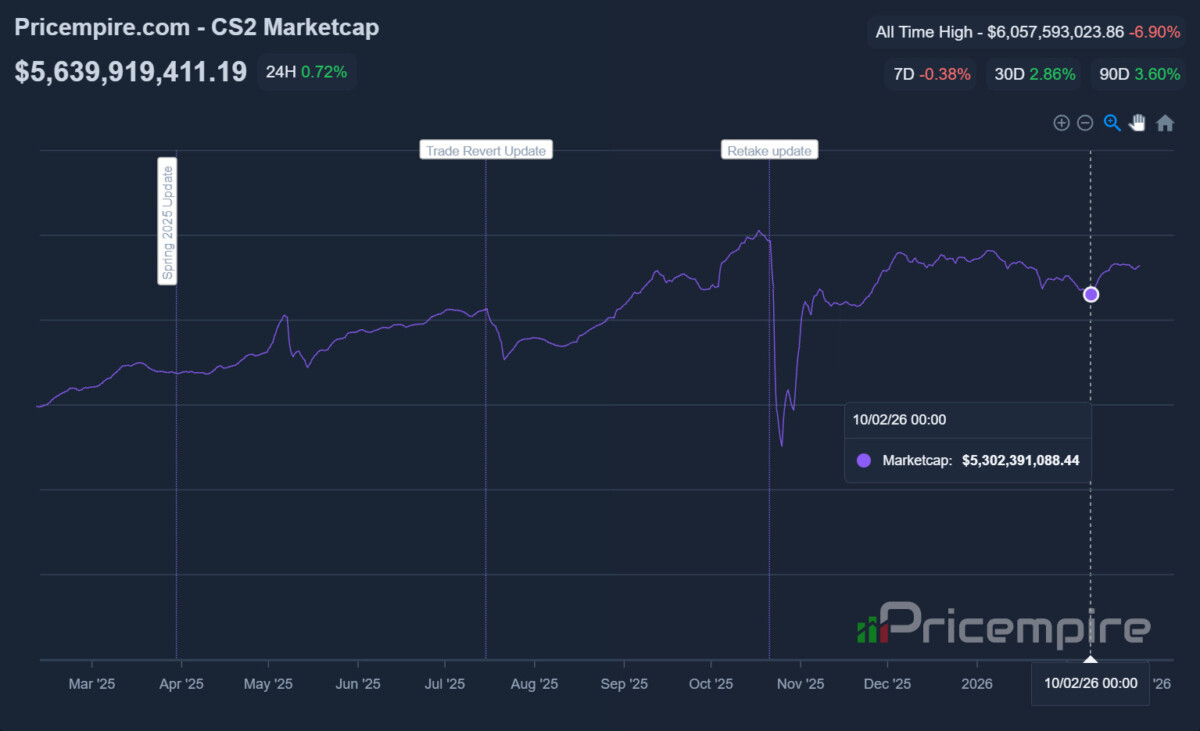Select the 24H change badge
Image resolution: width=1200 pixels, height=731 pixels.
tap(307, 72)
